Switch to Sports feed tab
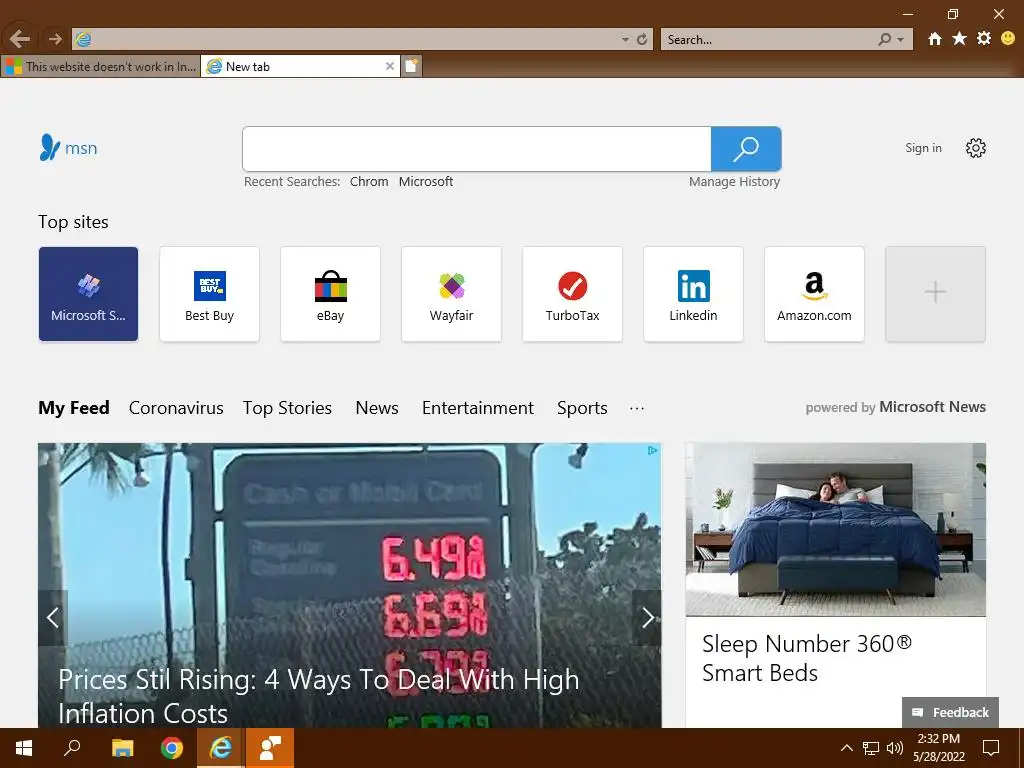This screenshot has height=768, width=1024. [582, 408]
